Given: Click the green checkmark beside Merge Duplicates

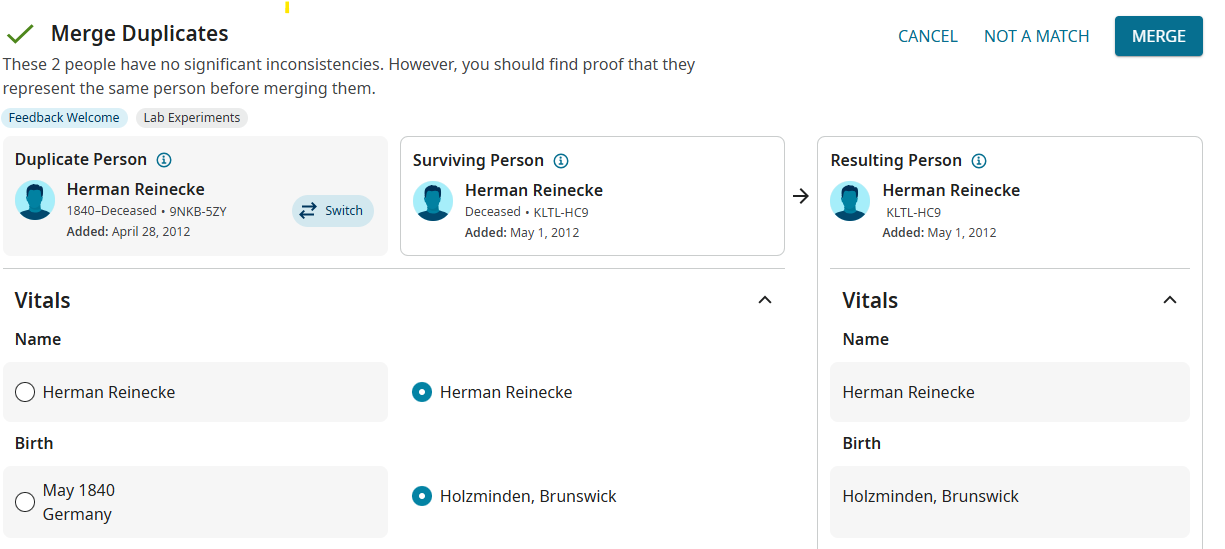Looking at the screenshot, I should (20, 35).
